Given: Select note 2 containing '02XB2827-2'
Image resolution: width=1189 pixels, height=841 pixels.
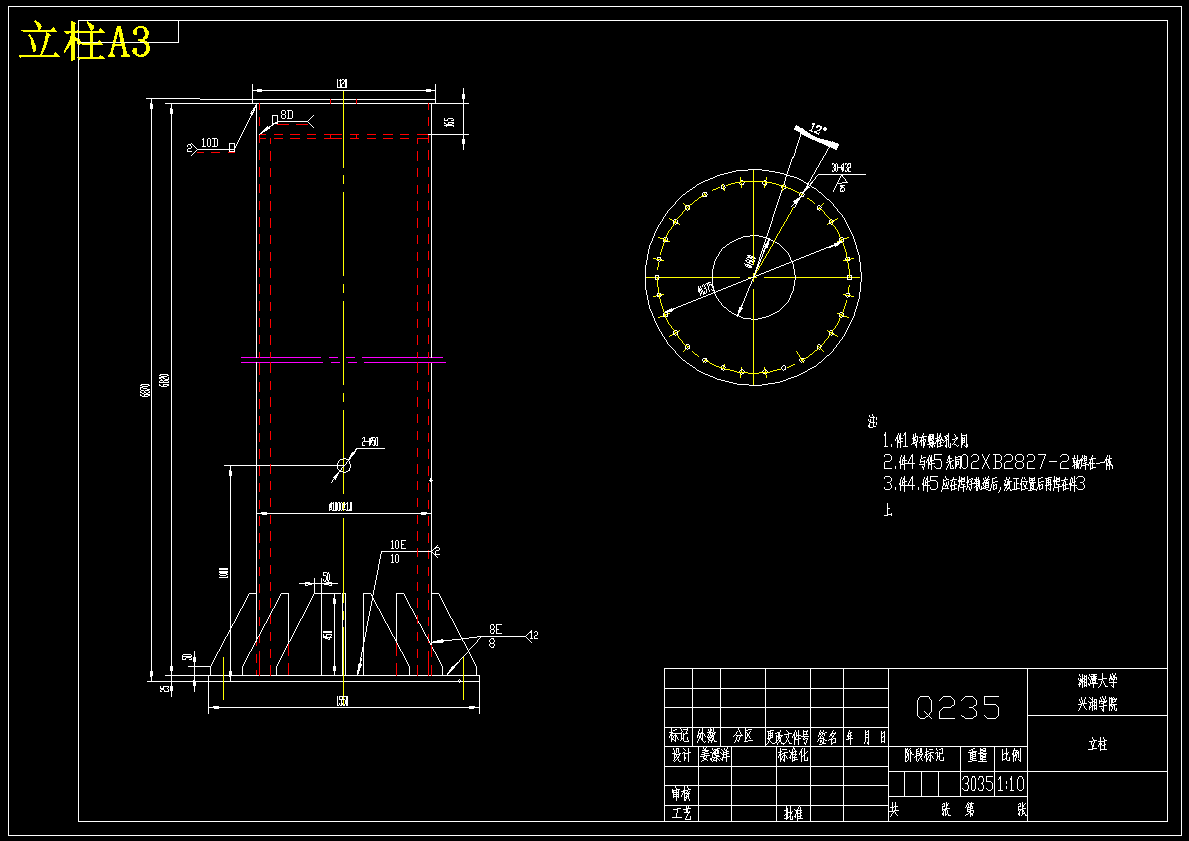Looking at the screenshot, I should point(998,462).
